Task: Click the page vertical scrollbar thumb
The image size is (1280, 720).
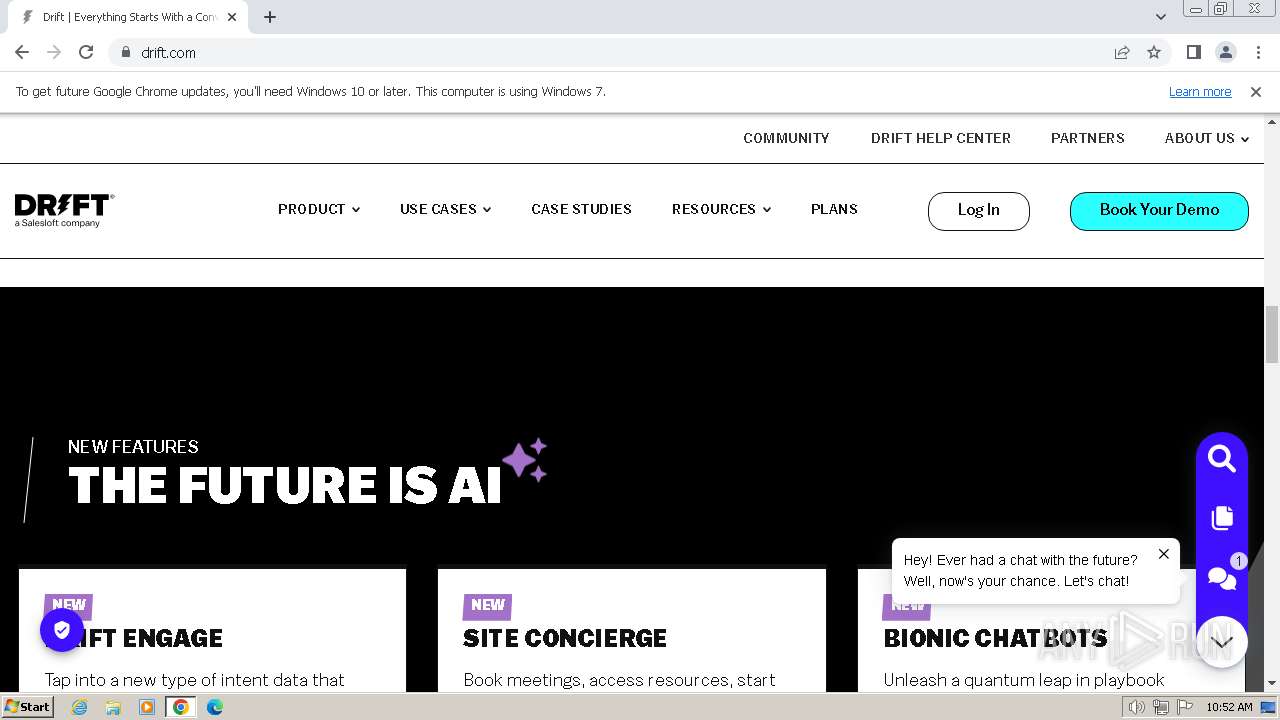Action: [1272, 335]
